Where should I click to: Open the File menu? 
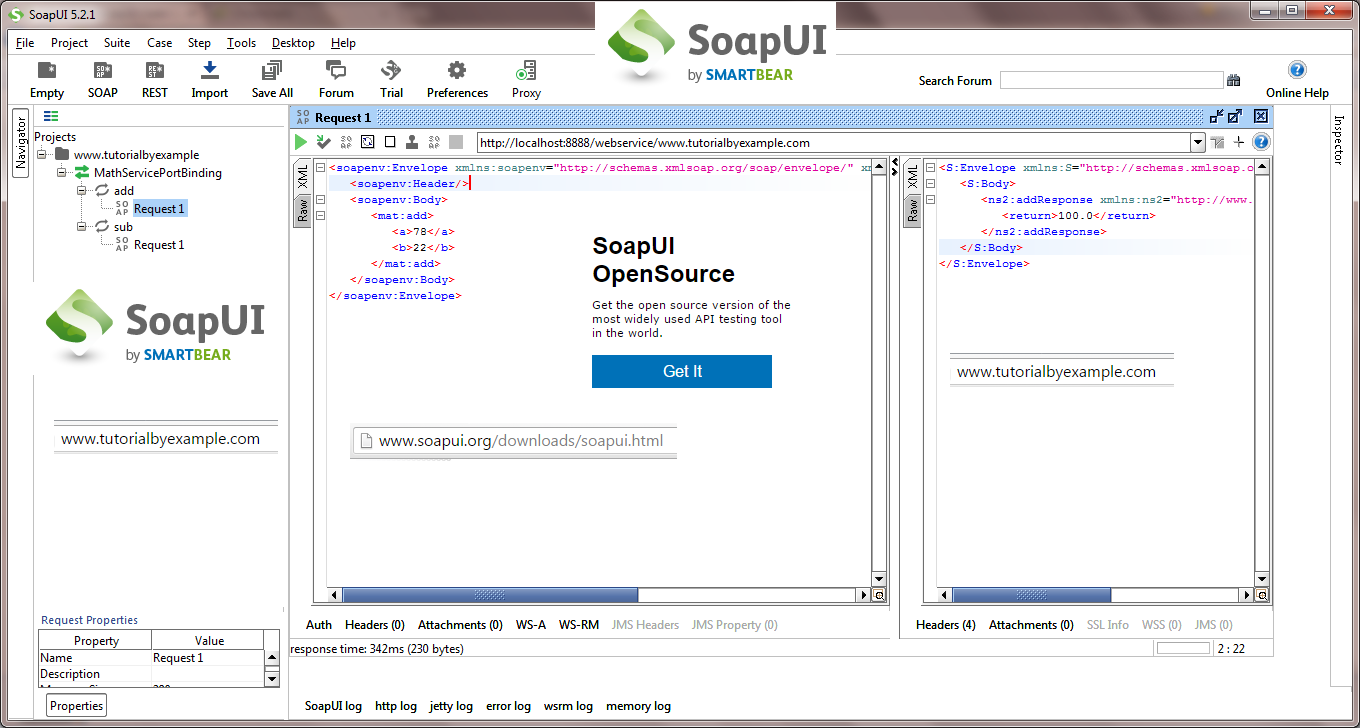pos(25,43)
